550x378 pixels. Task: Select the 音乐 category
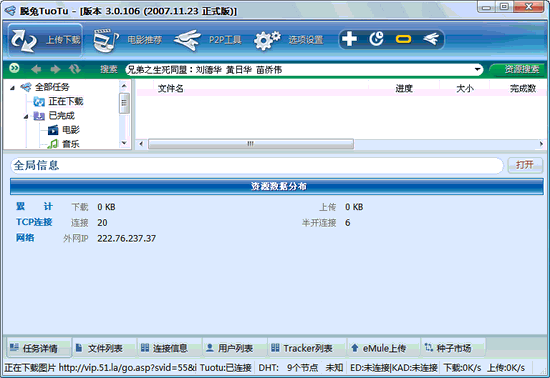tap(71, 144)
